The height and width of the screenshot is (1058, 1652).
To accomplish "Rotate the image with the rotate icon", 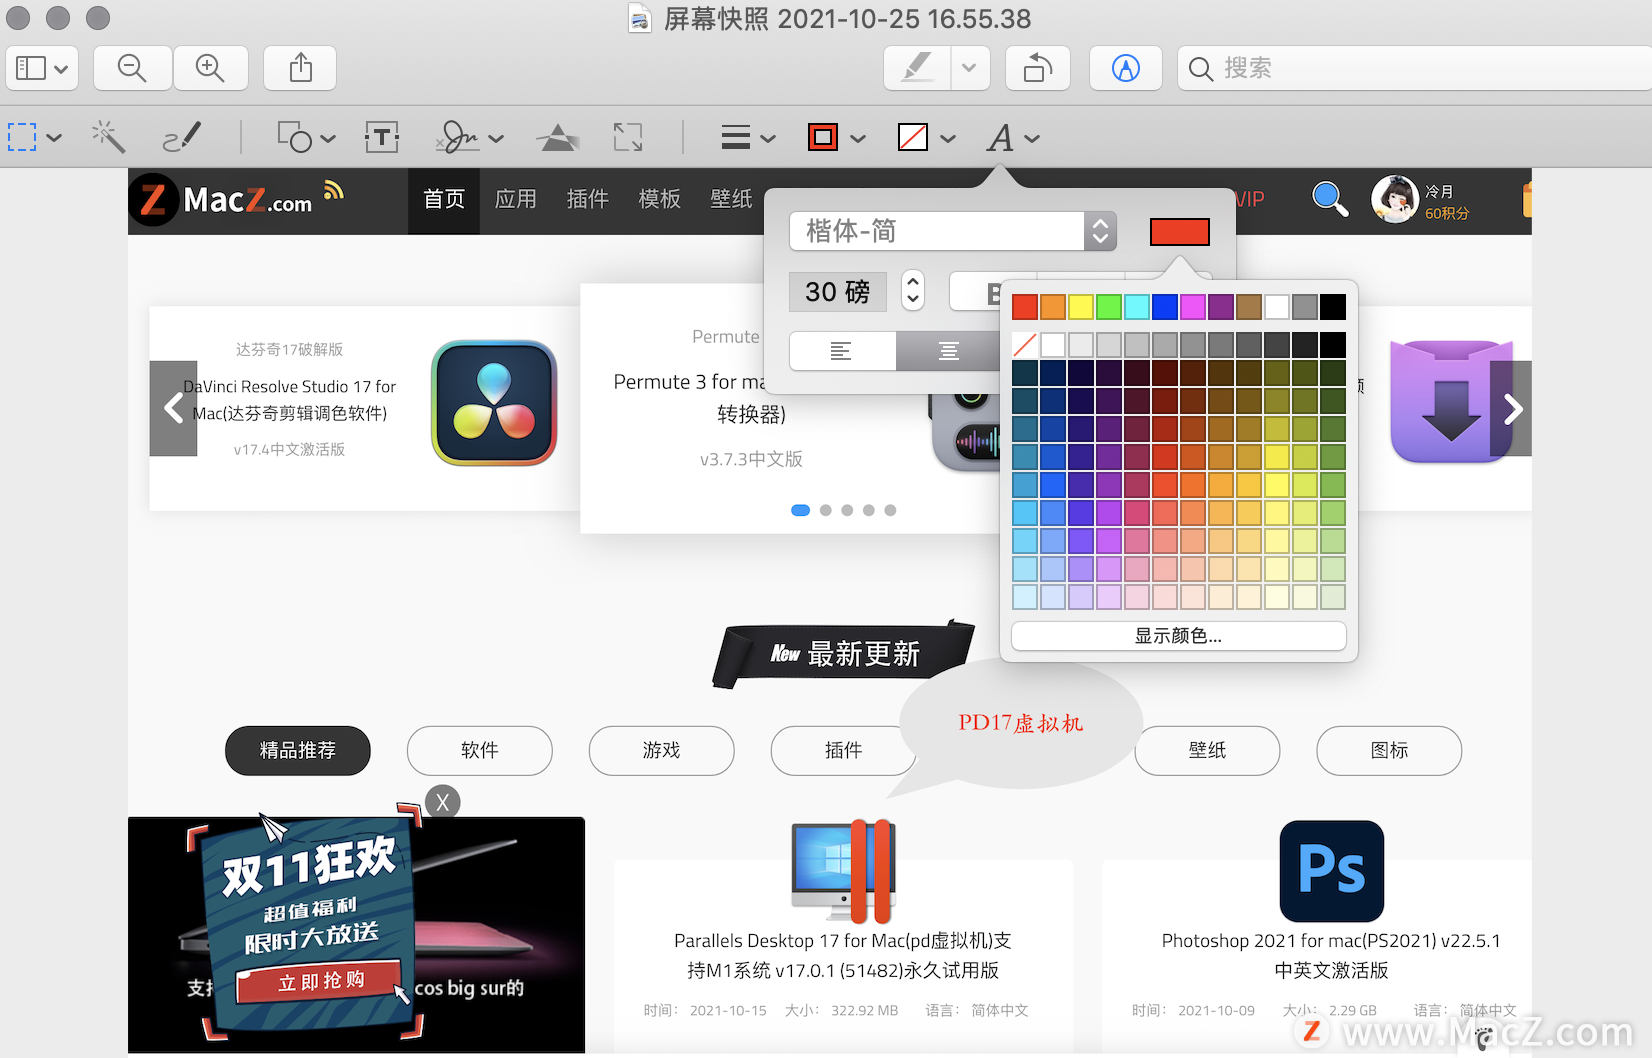I will click(1038, 68).
